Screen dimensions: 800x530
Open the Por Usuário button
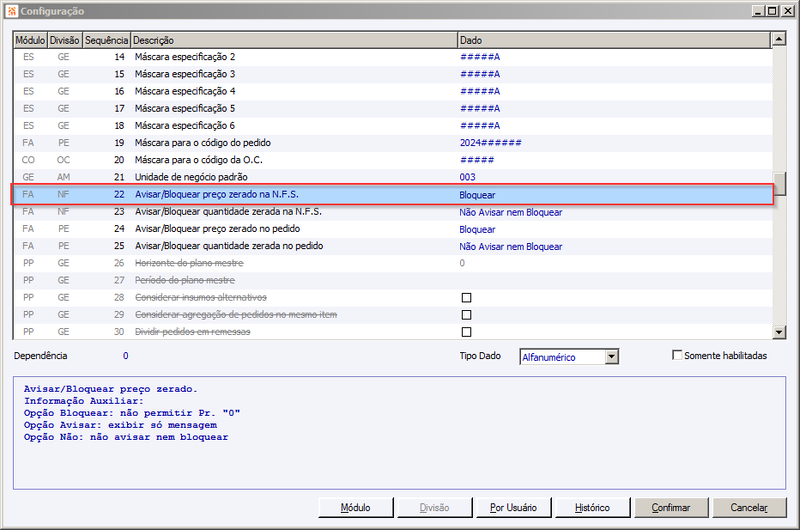(513, 508)
